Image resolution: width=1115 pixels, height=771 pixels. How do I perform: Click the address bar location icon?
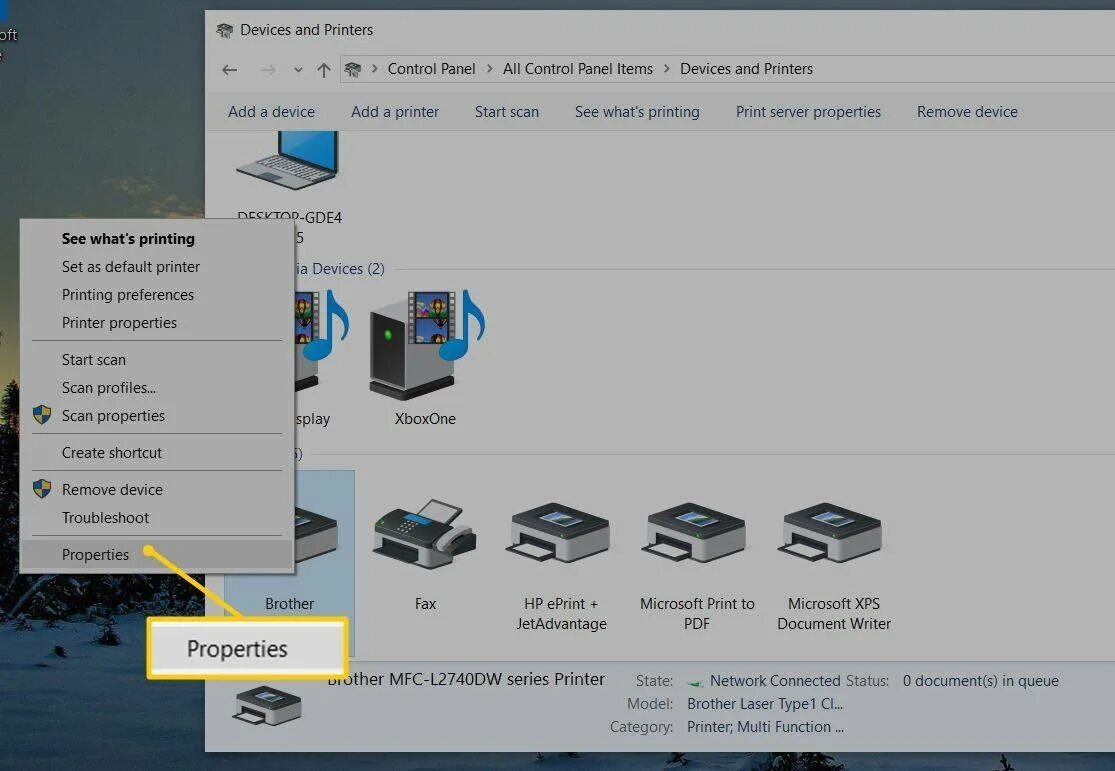click(x=353, y=69)
